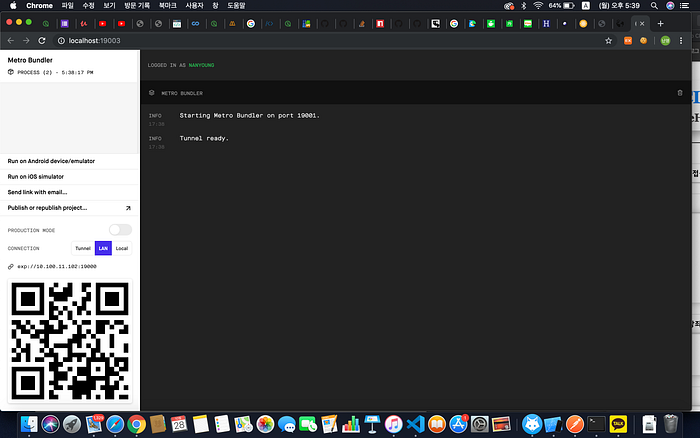This screenshot has height=438, width=700.
Task: Click the NANYOUNG username link
Action: click(x=201, y=65)
